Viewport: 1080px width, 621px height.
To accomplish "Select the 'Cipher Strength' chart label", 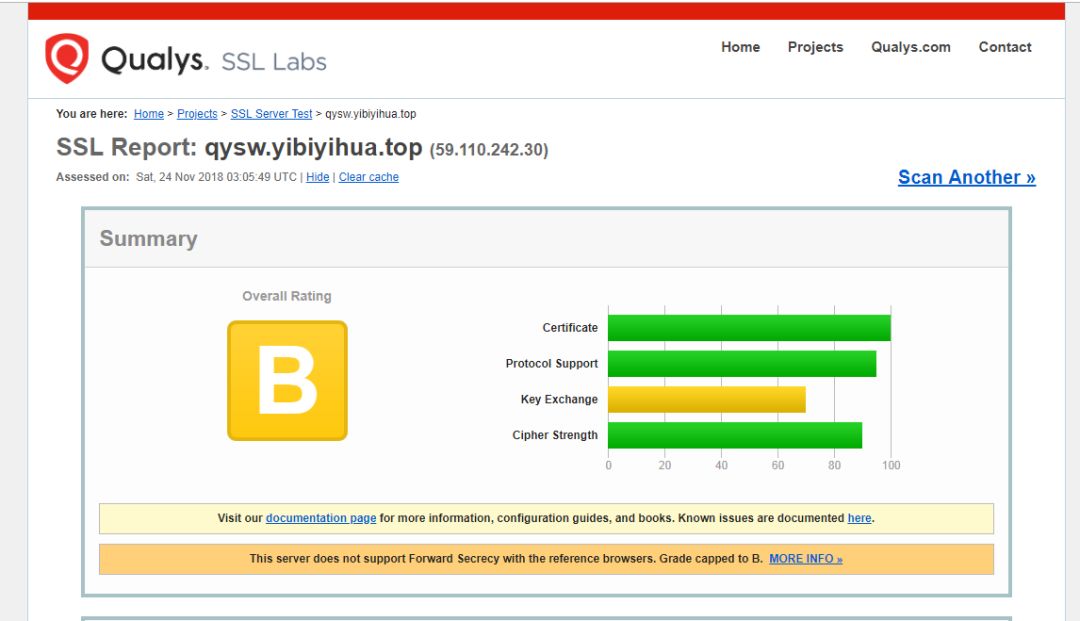I will pos(555,435).
